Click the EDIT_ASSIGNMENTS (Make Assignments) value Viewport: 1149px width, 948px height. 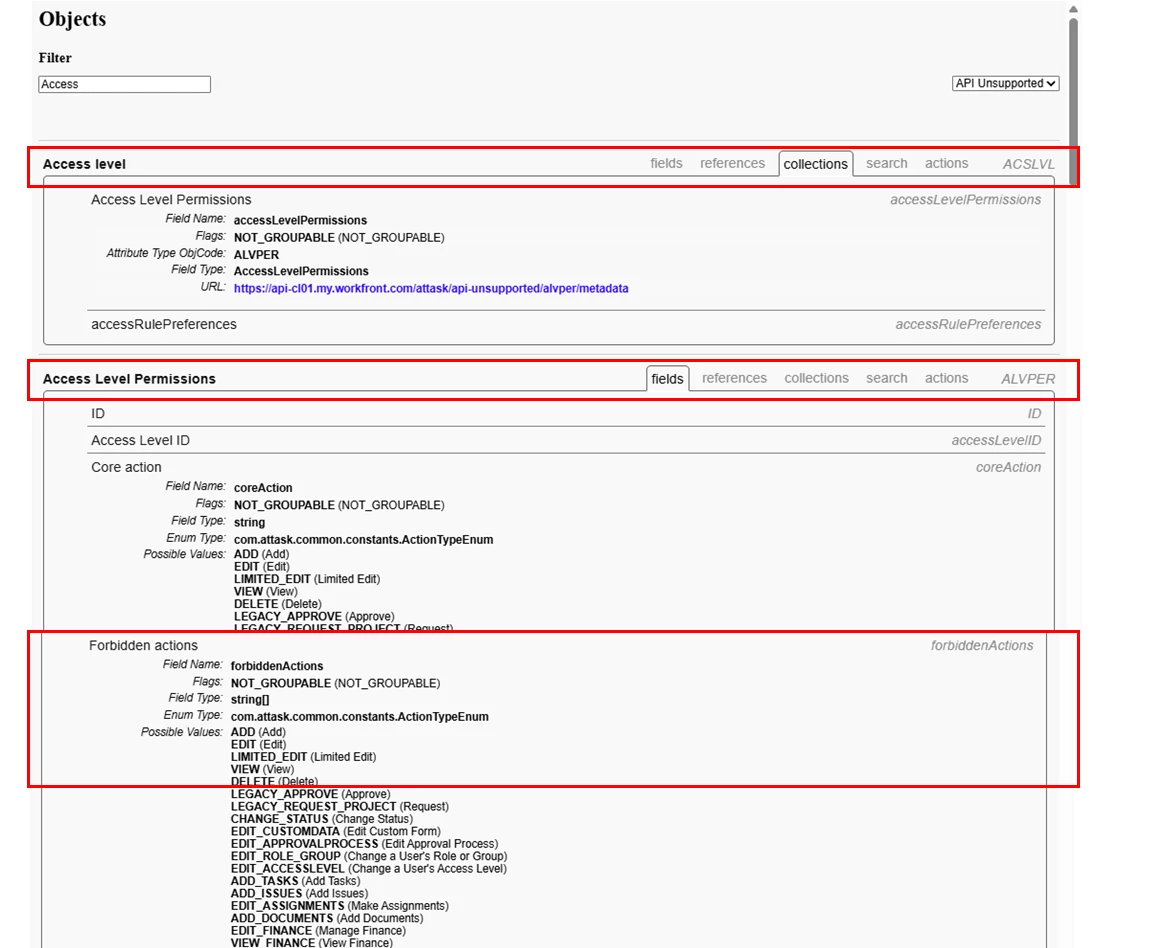tap(339, 906)
